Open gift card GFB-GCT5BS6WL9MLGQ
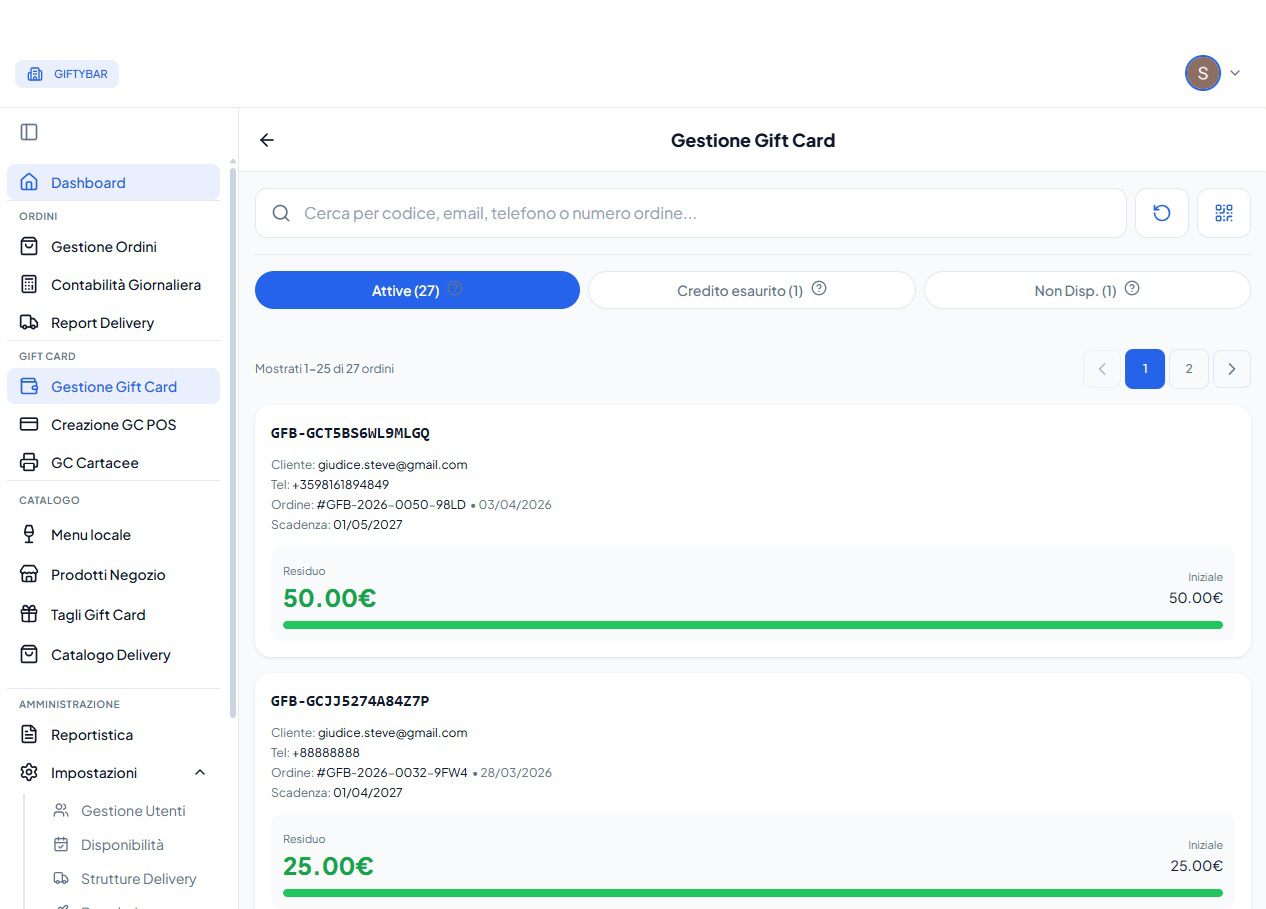The image size is (1266, 909). [350, 433]
